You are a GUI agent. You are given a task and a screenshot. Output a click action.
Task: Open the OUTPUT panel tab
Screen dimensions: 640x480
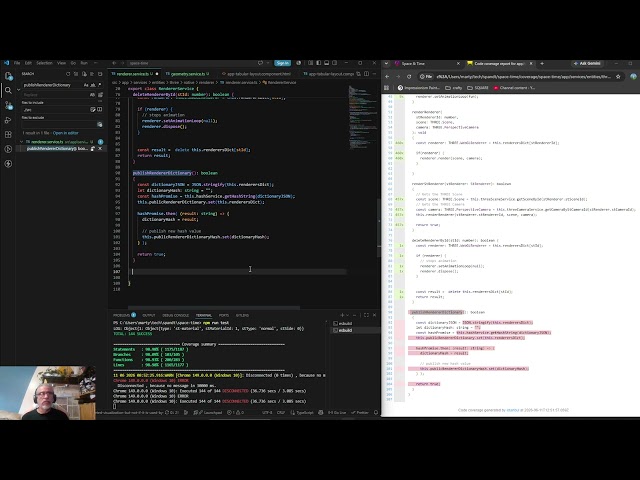(x=149, y=316)
